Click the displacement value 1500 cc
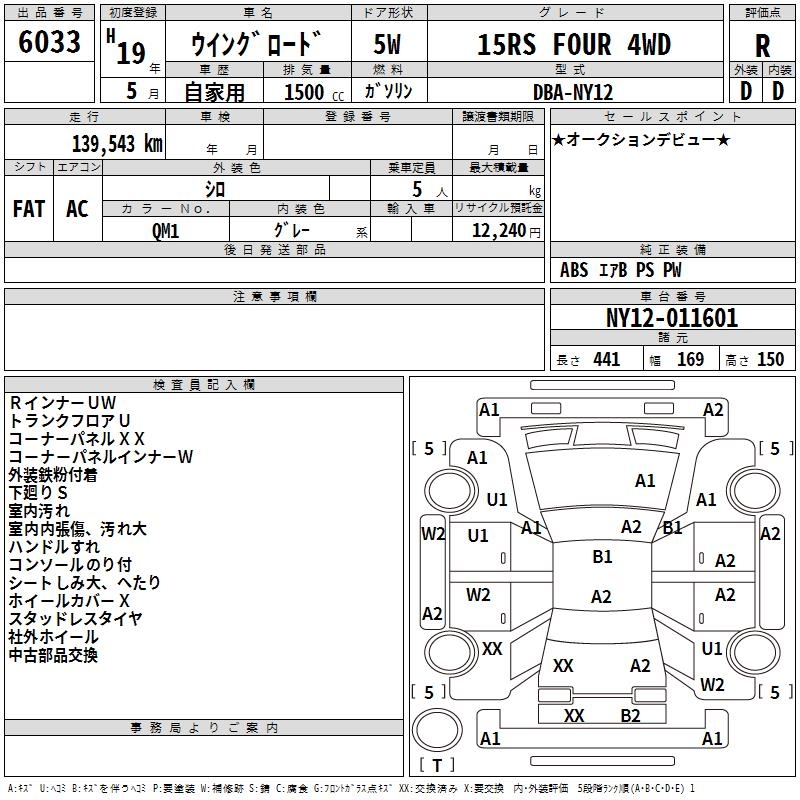 [314, 92]
